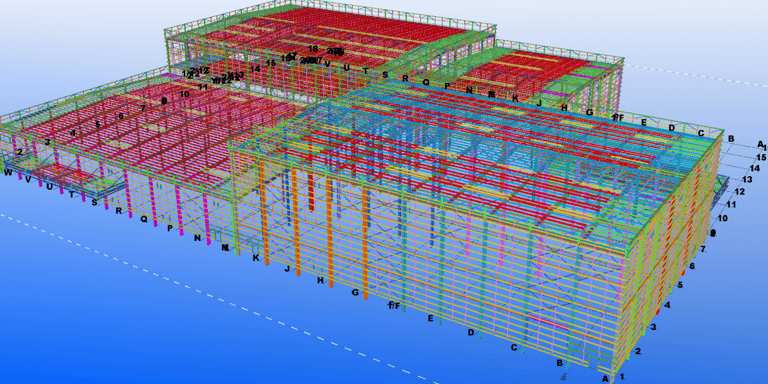Click grid label 3 on the red roof framing

click(47, 142)
